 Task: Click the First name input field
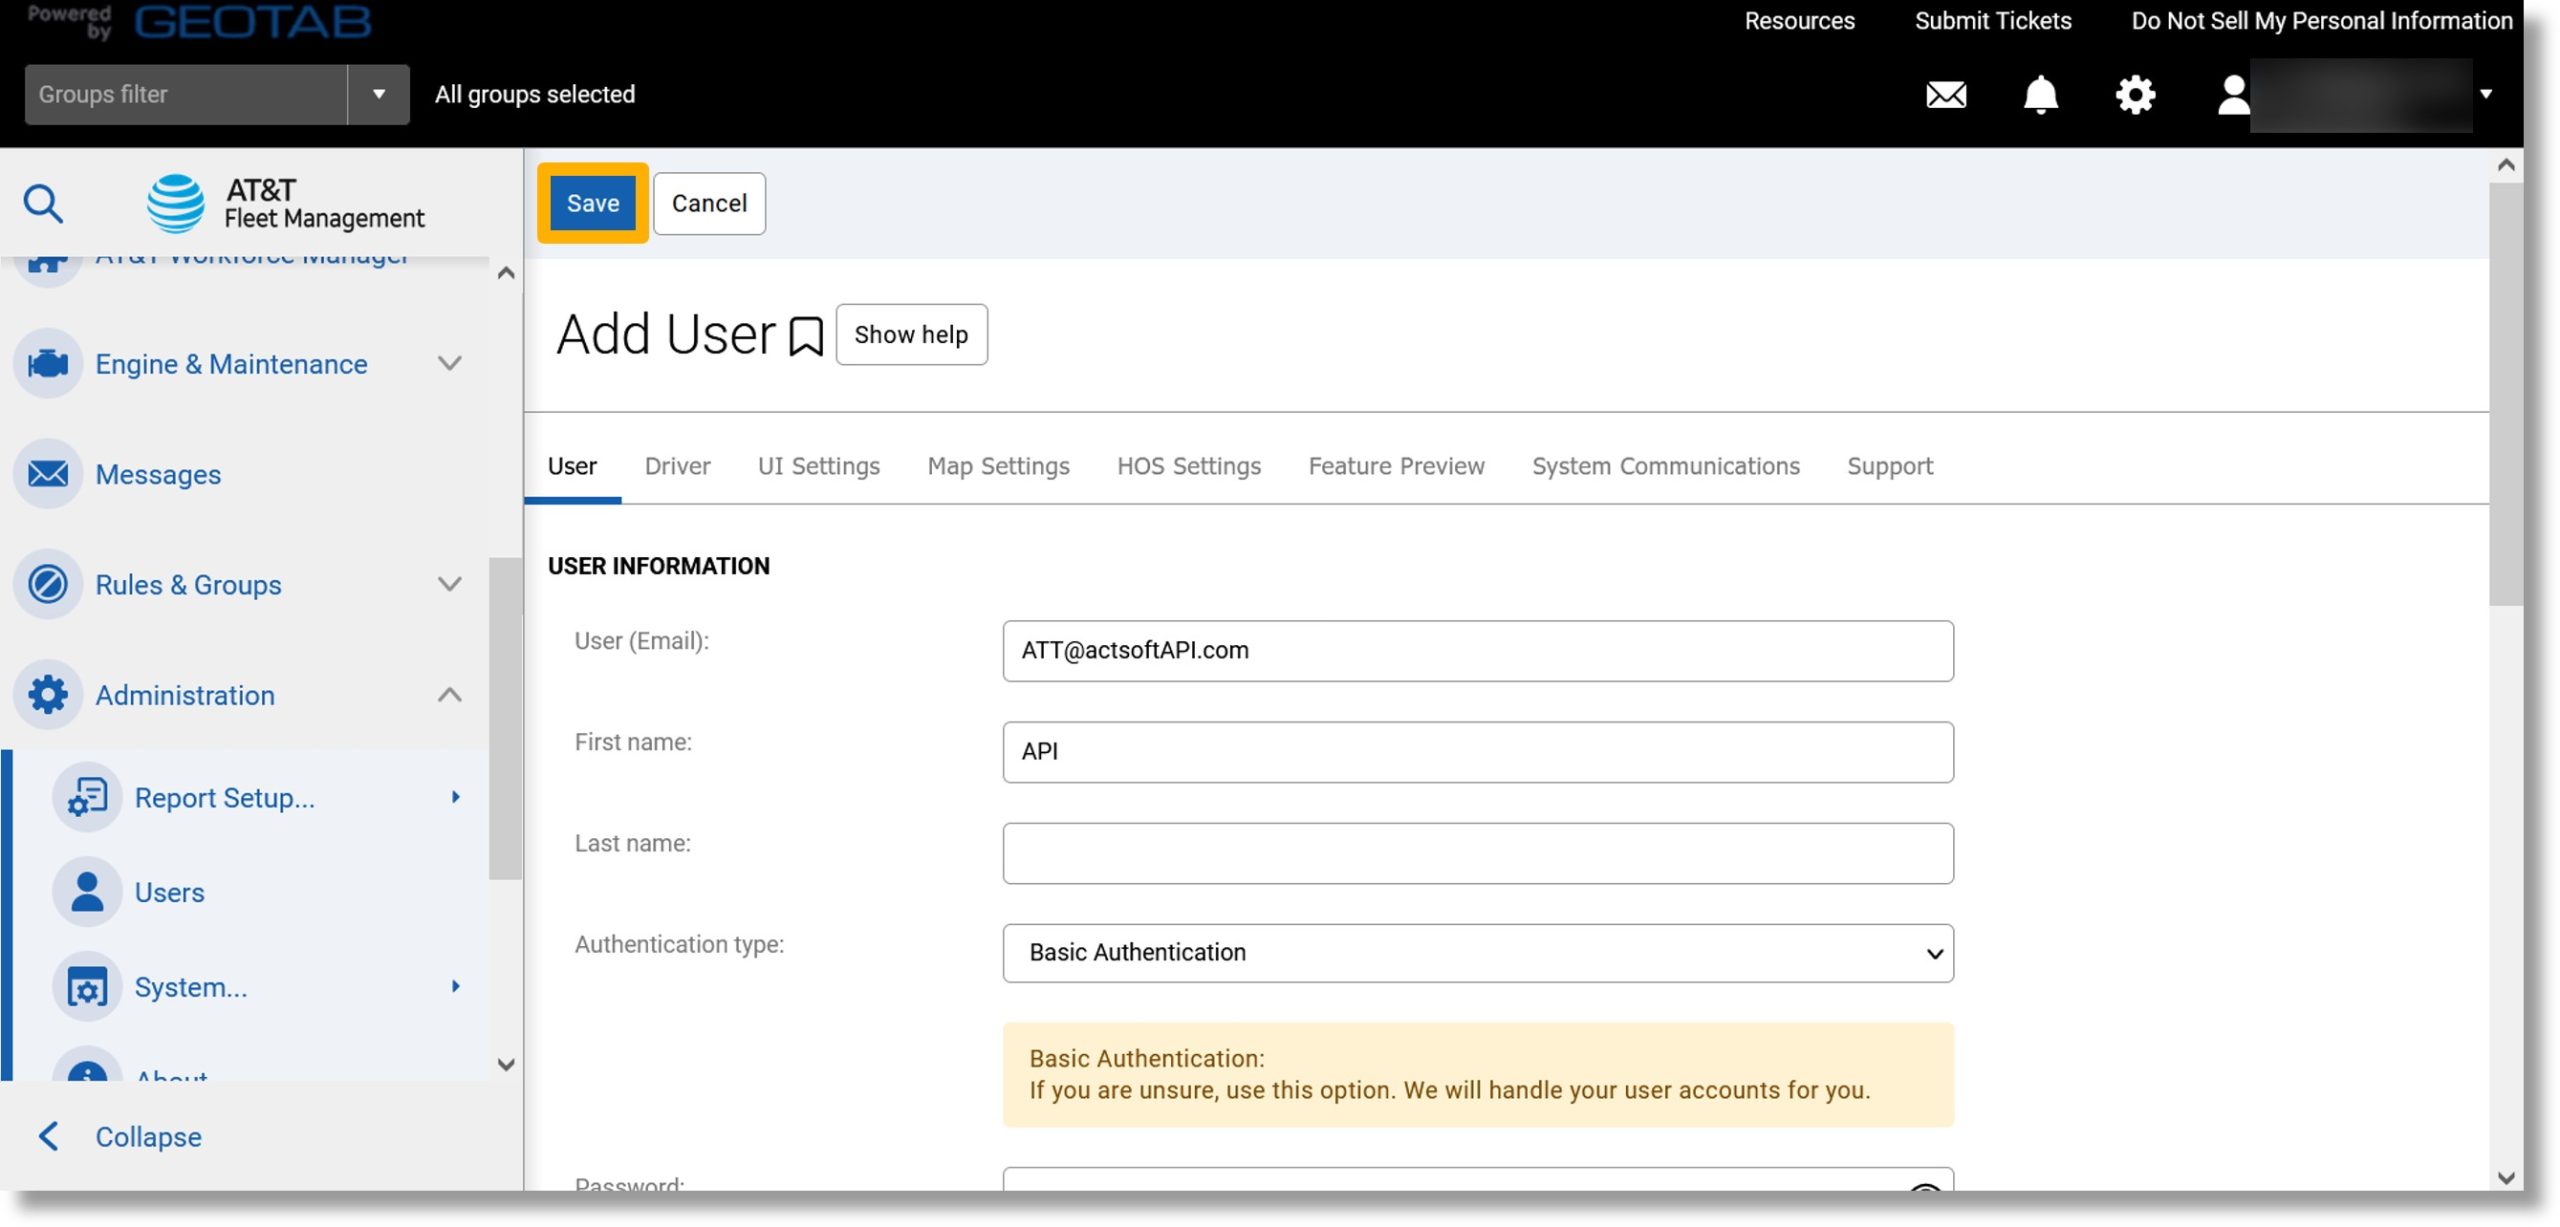[1478, 752]
